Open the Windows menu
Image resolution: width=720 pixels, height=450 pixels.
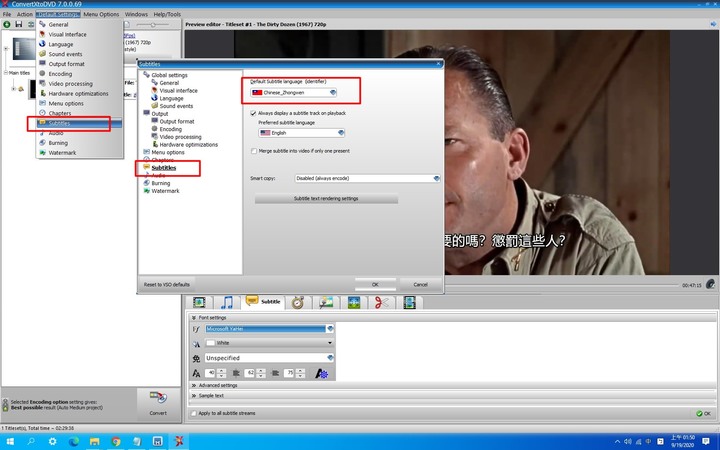point(136,14)
